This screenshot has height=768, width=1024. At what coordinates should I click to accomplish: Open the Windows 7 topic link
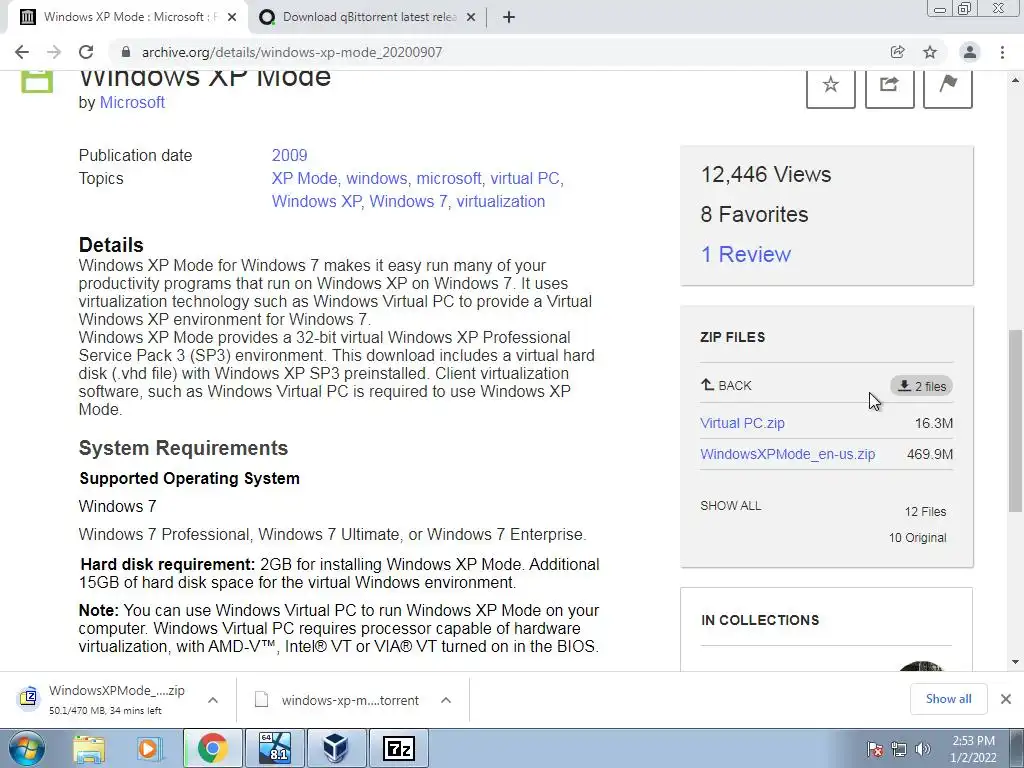(408, 201)
